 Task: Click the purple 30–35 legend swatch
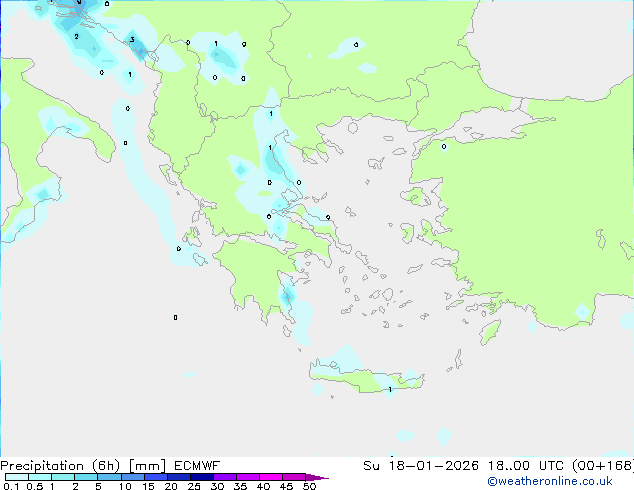225,477
